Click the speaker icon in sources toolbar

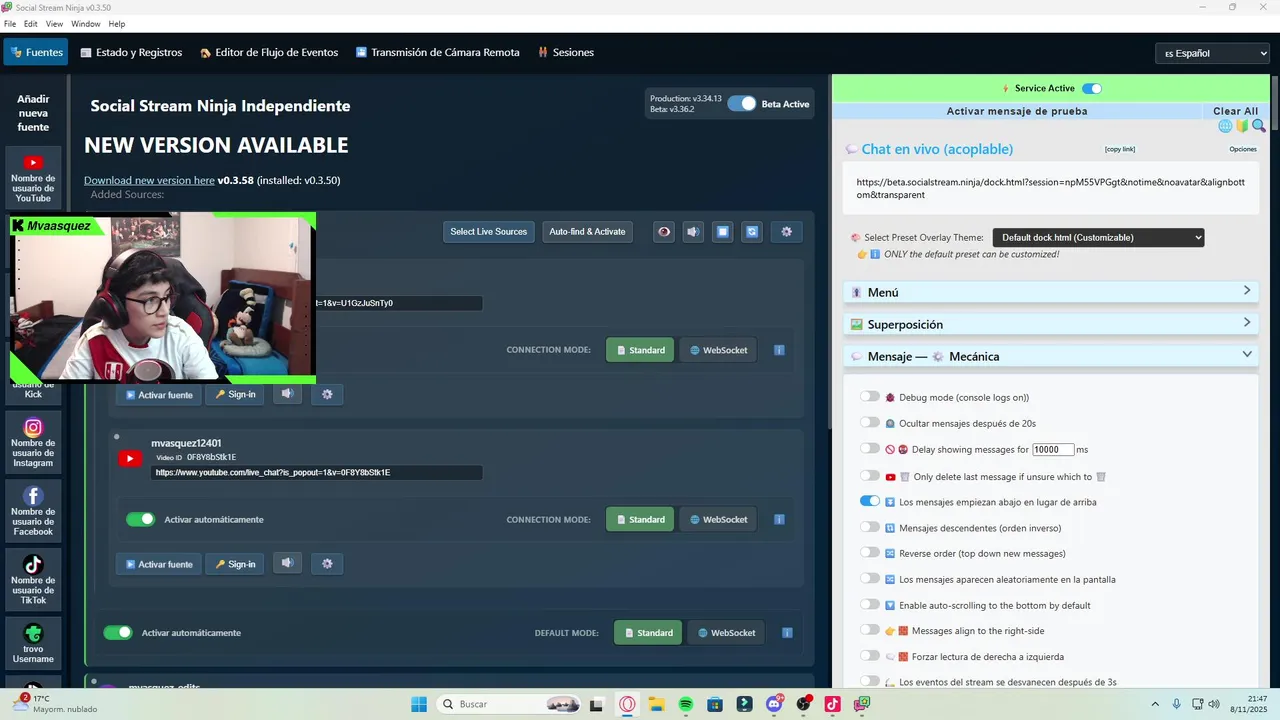693,232
